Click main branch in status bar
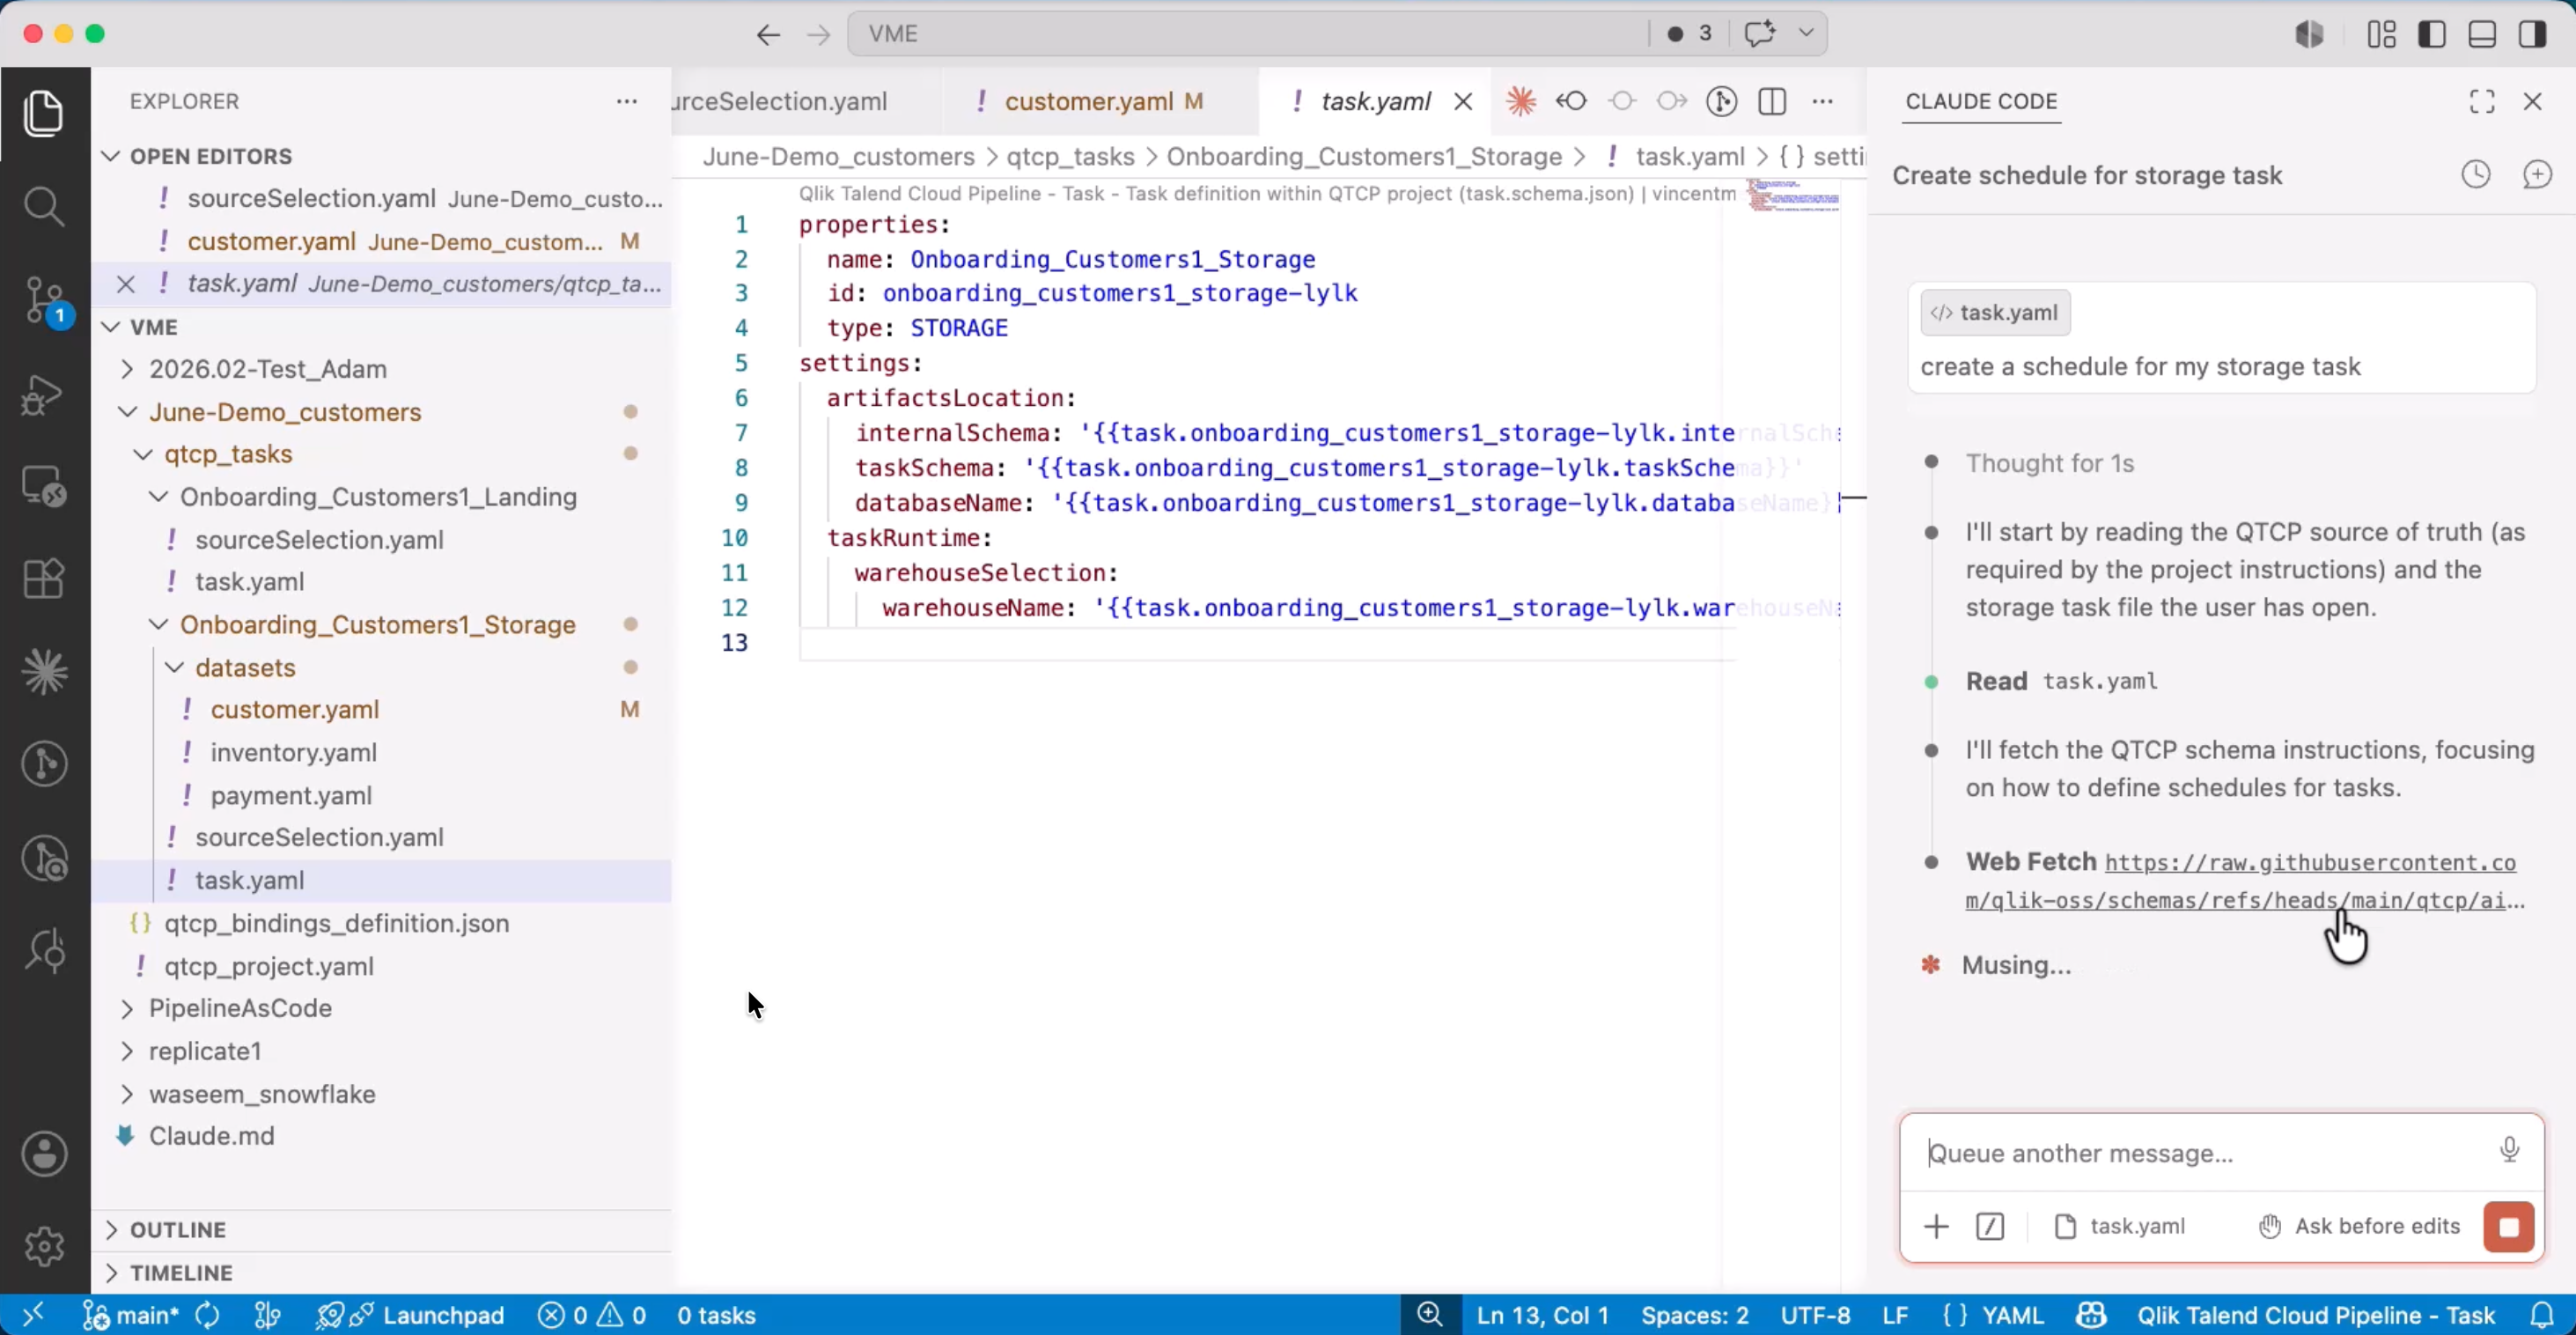This screenshot has width=2576, height=1335. [132, 1315]
